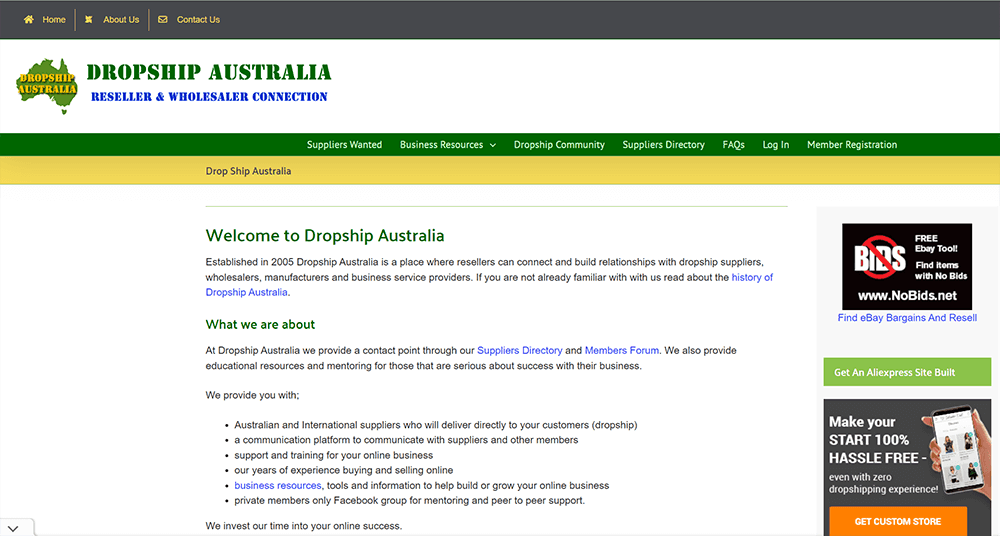Click the Home house icon

(29, 20)
